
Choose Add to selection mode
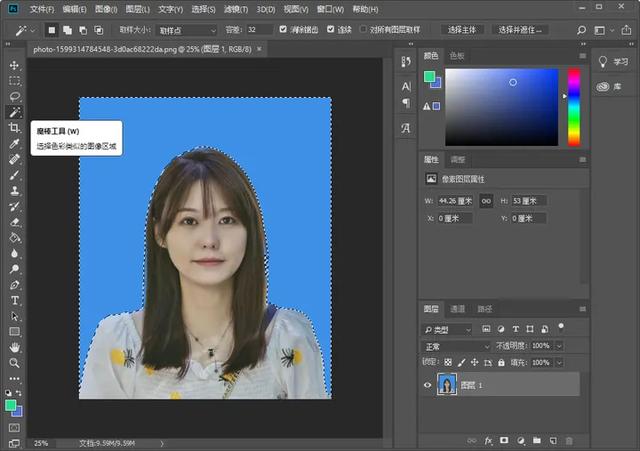coord(67,30)
